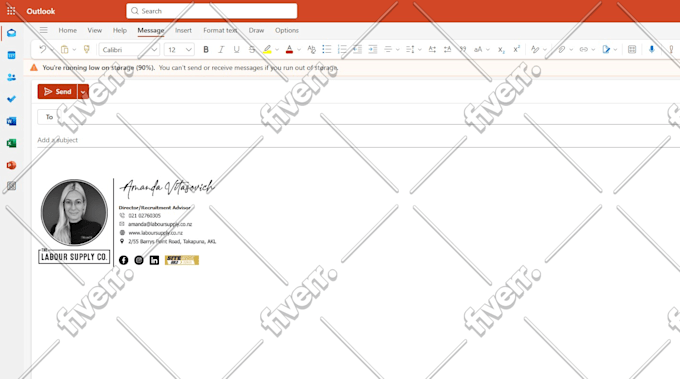Screen dimensions: 680x379
Task: Toggle the navigation pane hamburger menu
Action: click(43, 30)
